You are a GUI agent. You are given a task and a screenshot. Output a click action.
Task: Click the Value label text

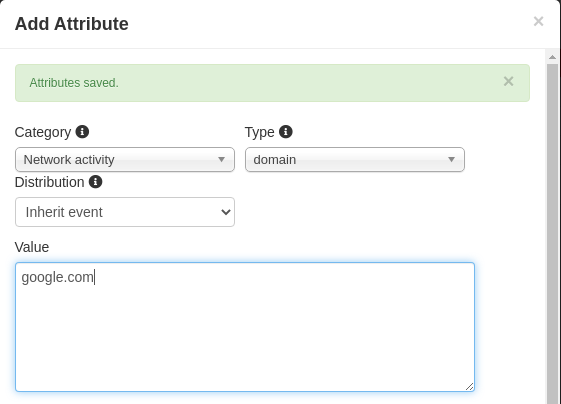tap(32, 247)
